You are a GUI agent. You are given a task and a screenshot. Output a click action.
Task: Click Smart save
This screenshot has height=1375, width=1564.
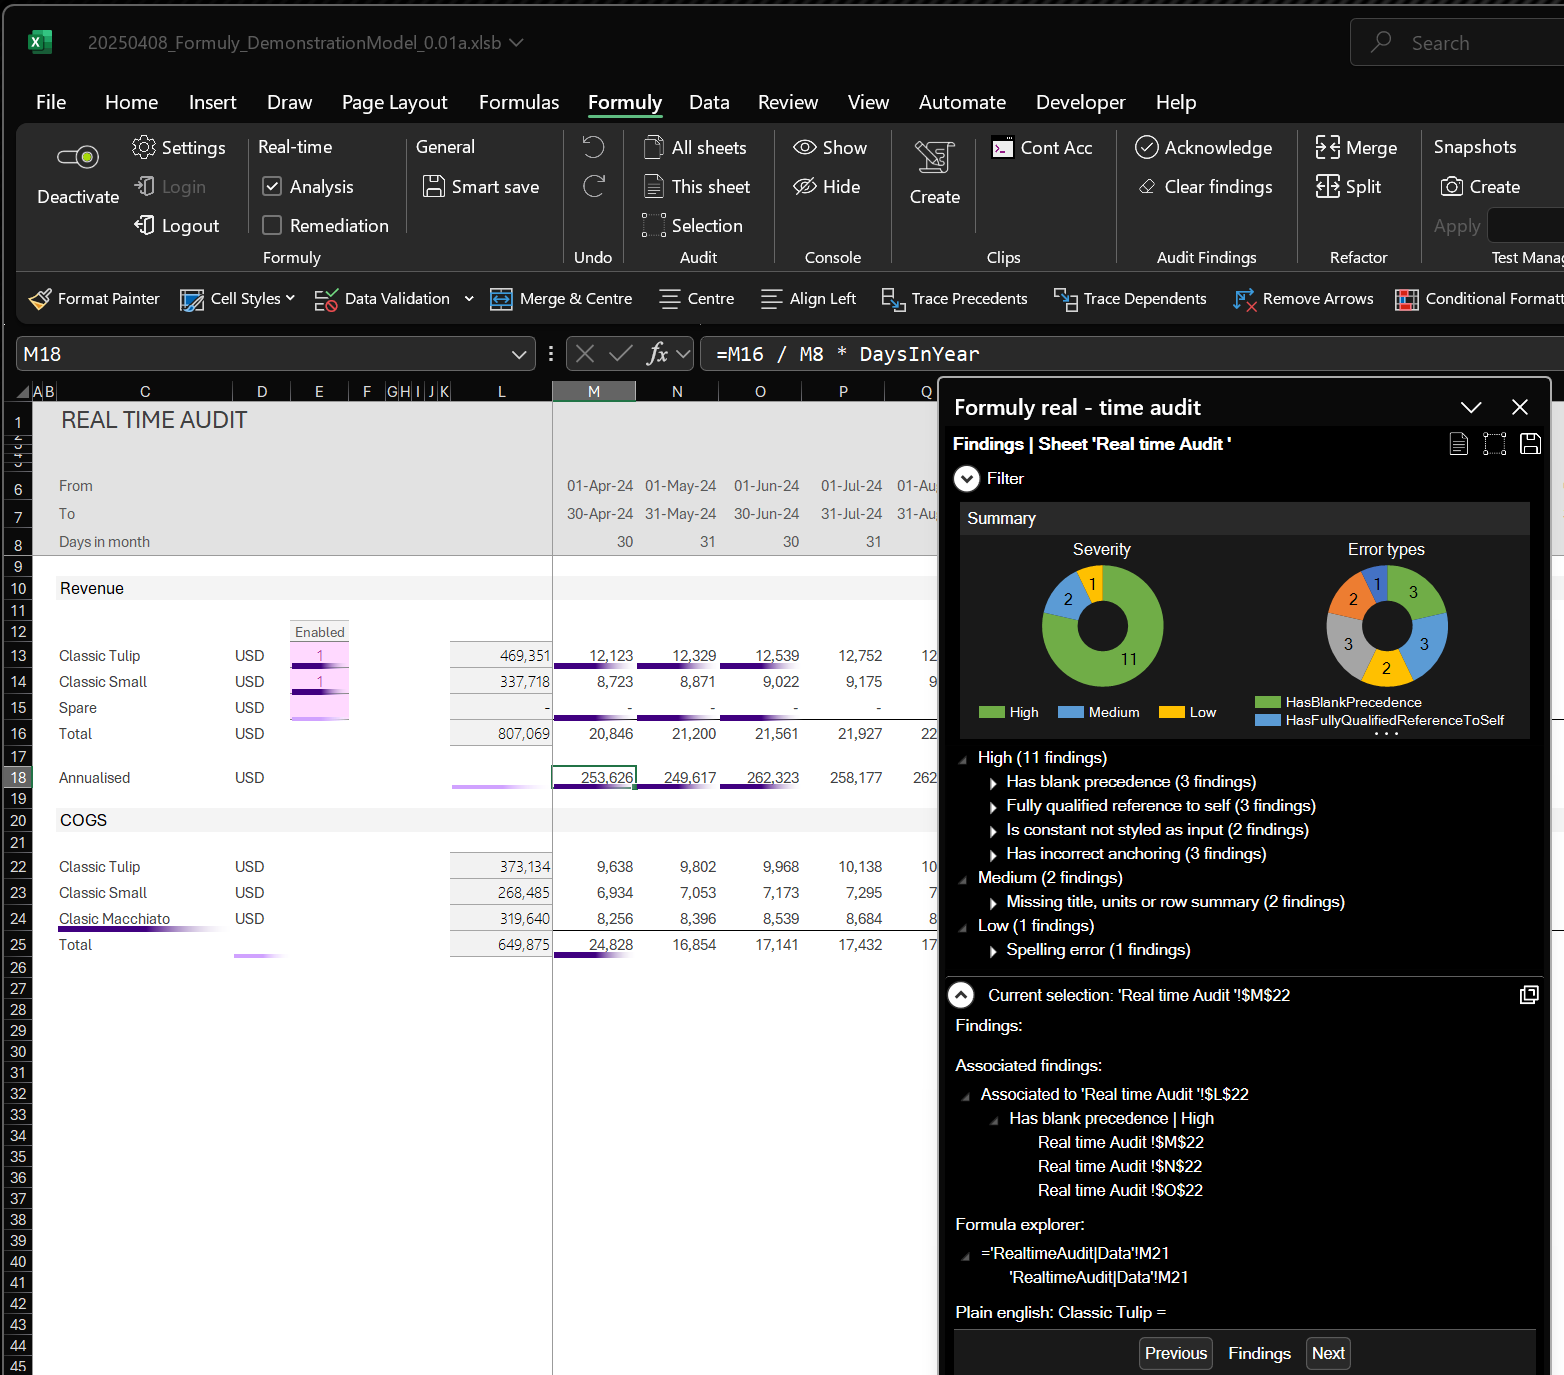pyautogui.click(x=481, y=186)
